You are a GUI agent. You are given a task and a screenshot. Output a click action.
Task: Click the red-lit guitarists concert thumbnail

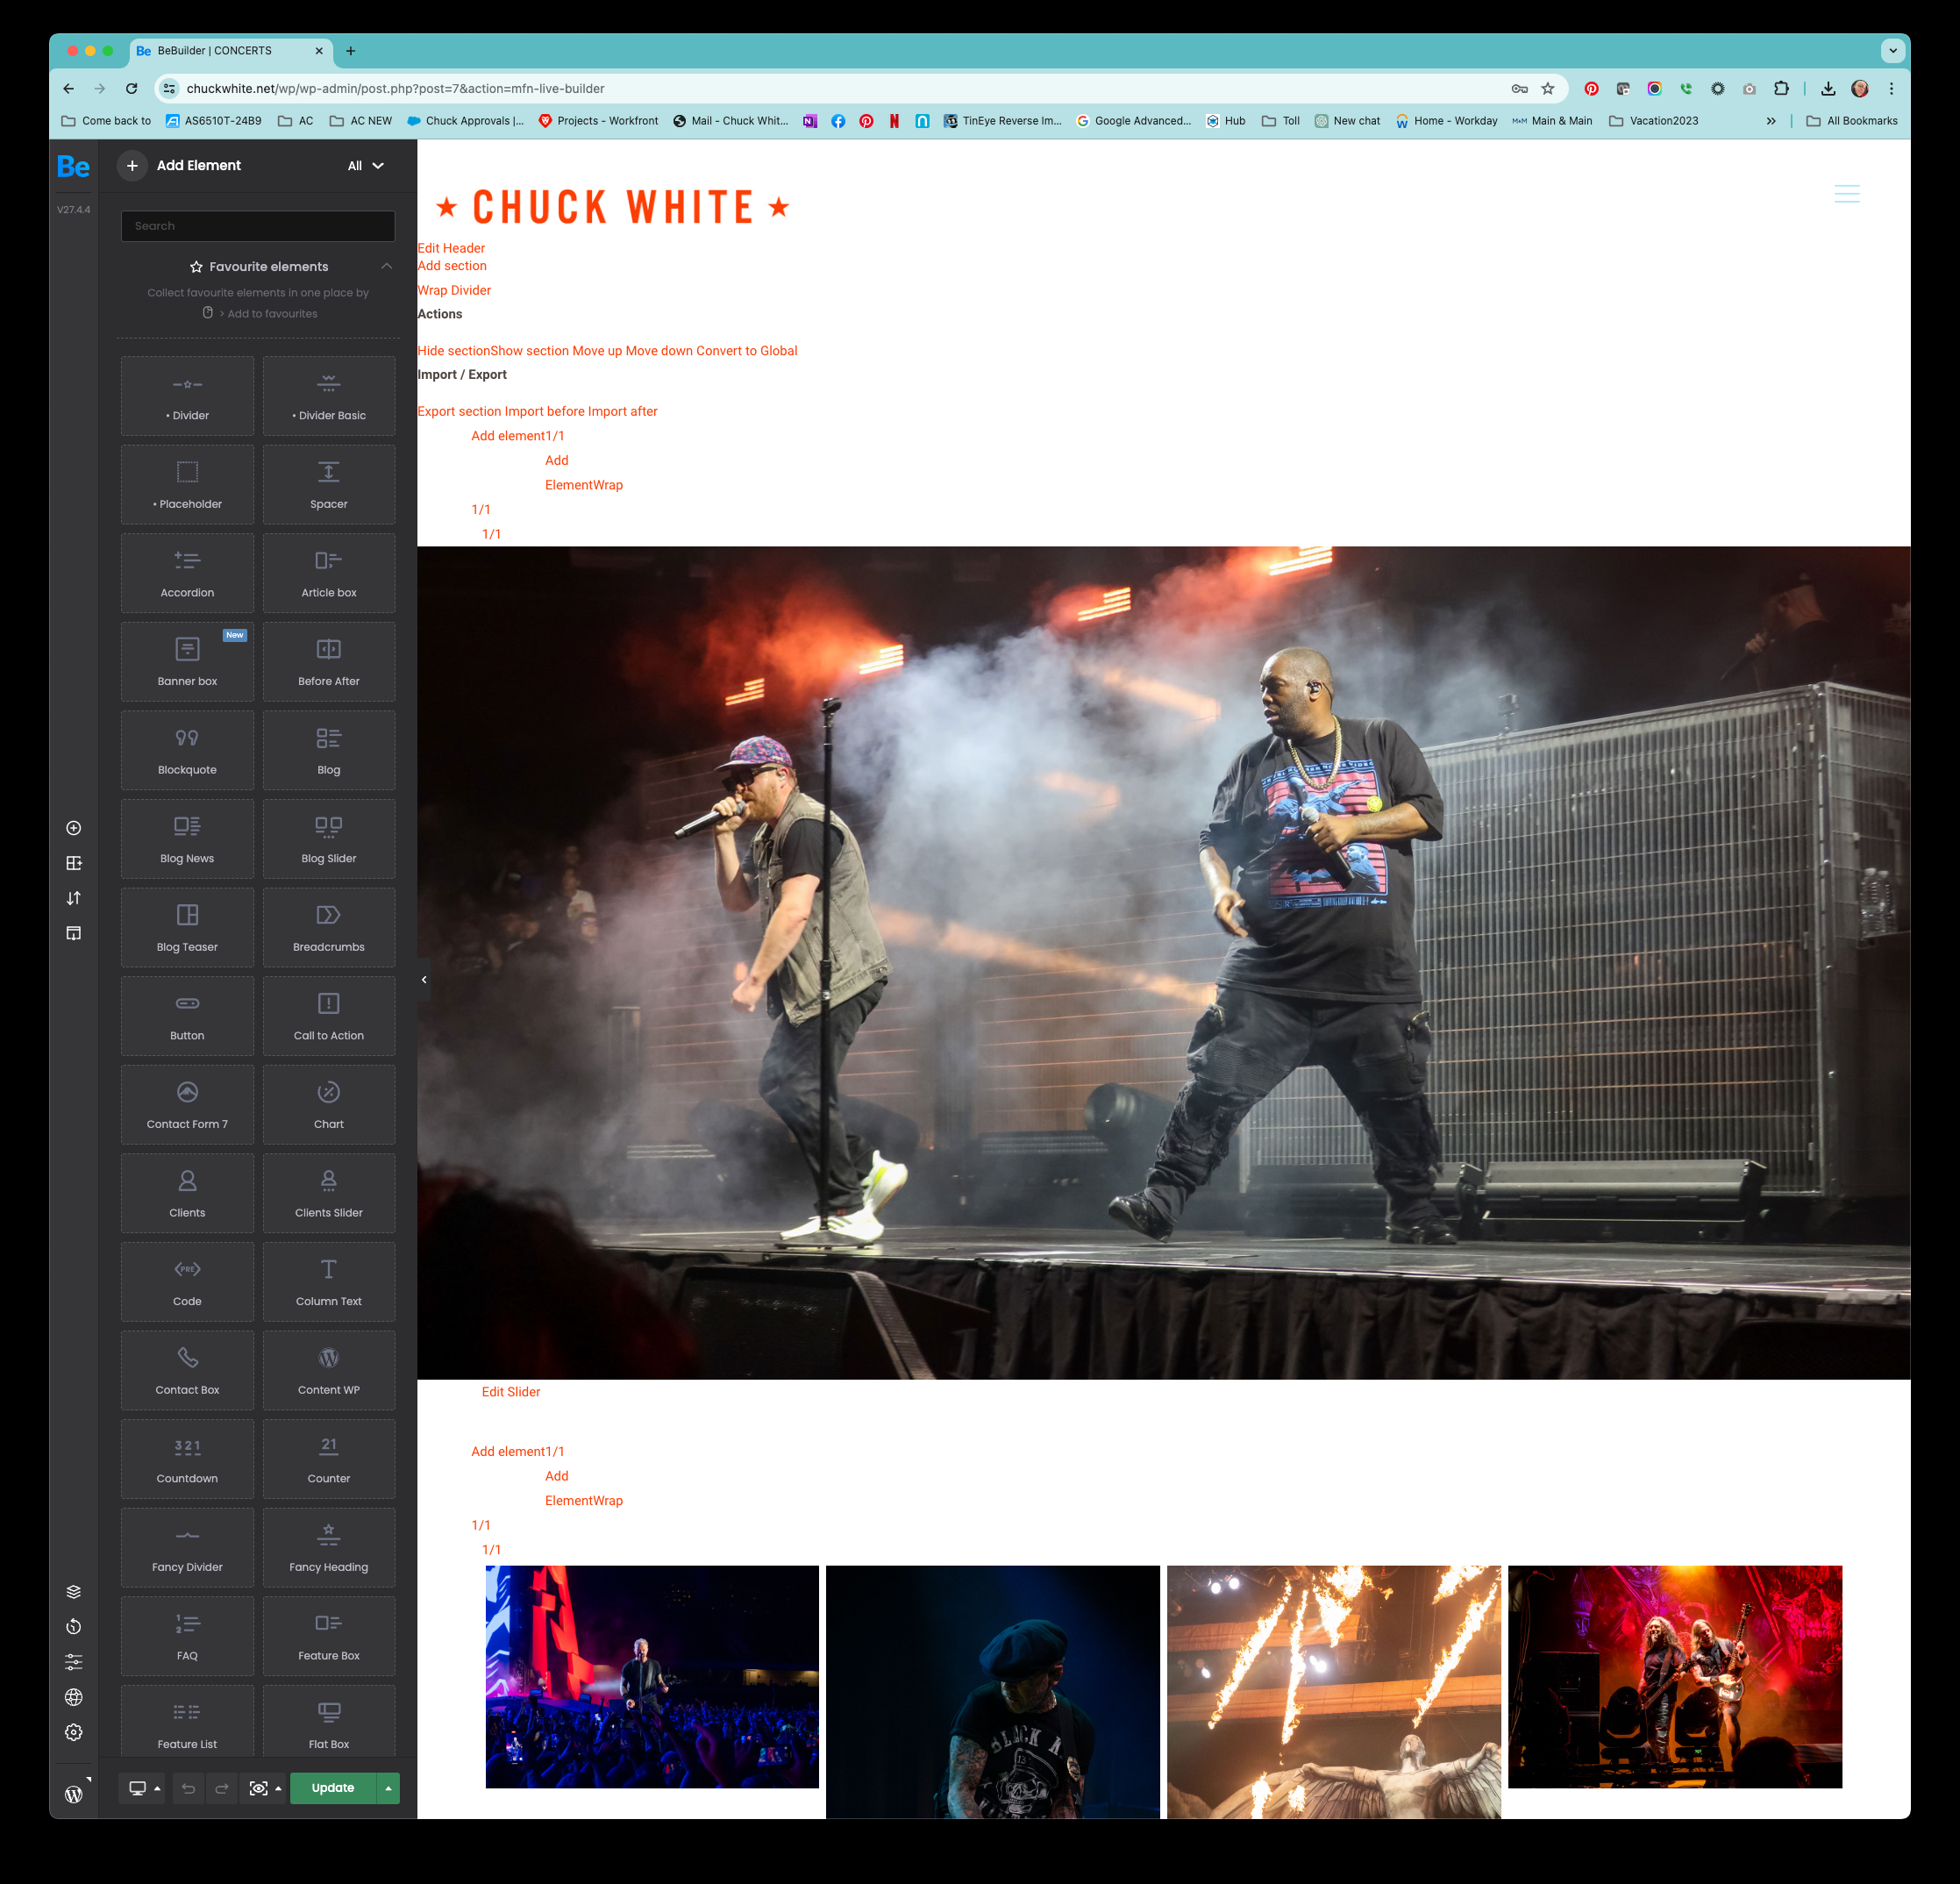coord(1675,1677)
